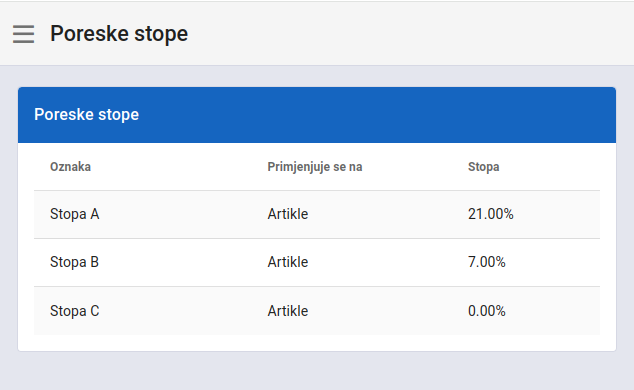Viewport: 634px width, 390px height.
Task: Sort by the Oznaka column header
Action: (x=70, y=167)
